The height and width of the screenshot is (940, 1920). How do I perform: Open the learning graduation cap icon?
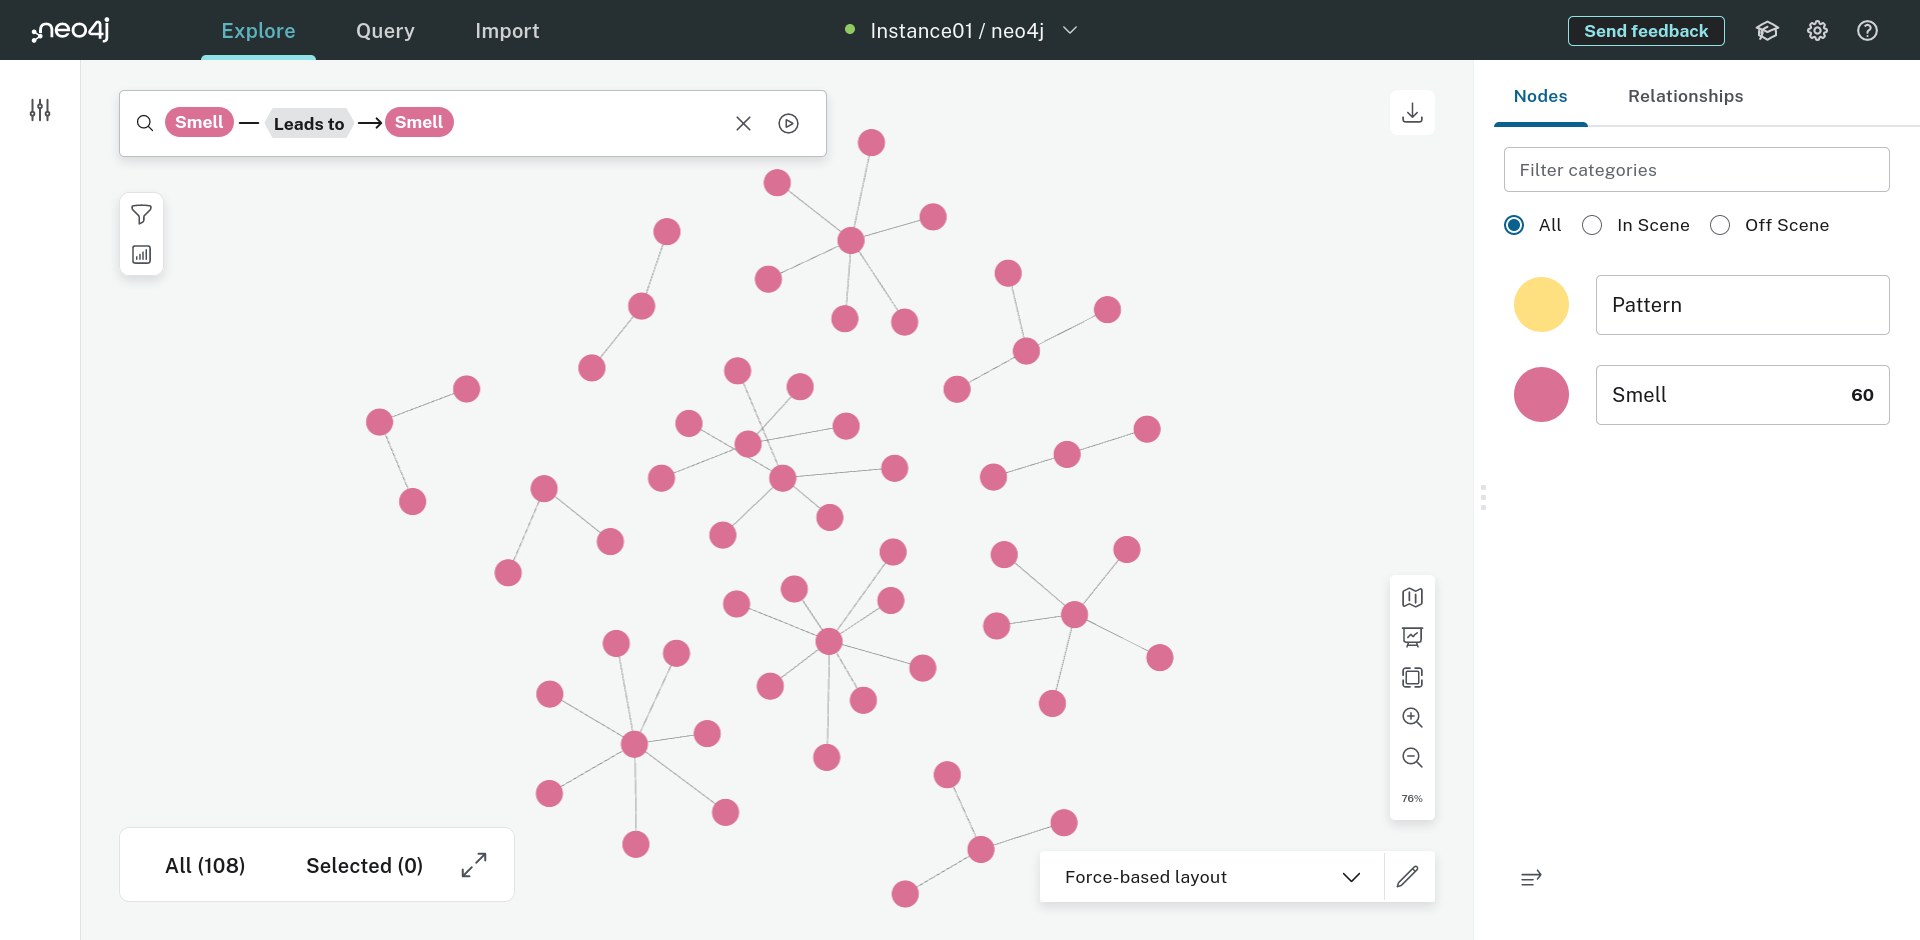(x=1767, y=31)
